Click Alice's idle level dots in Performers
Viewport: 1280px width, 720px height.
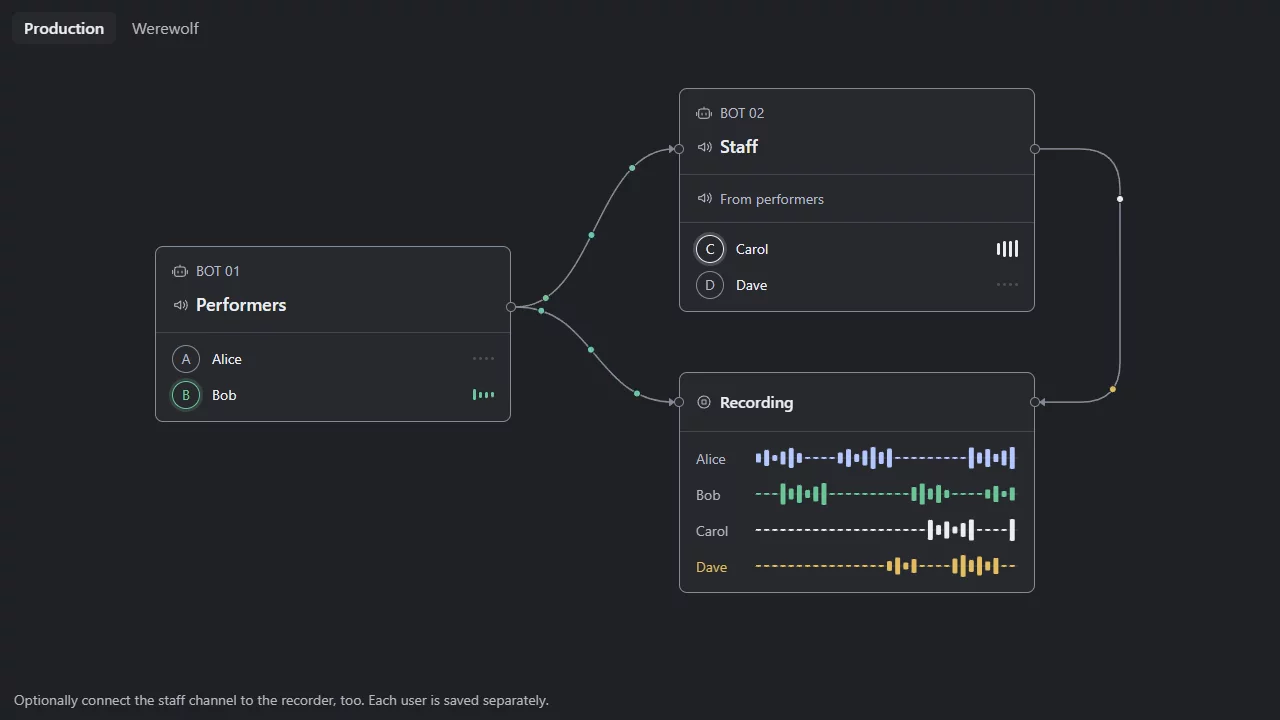tap(483, 359)
